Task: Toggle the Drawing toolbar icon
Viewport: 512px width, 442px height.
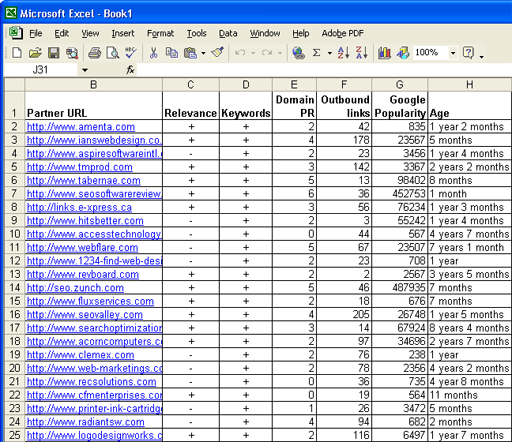Action: coord(403,53)
